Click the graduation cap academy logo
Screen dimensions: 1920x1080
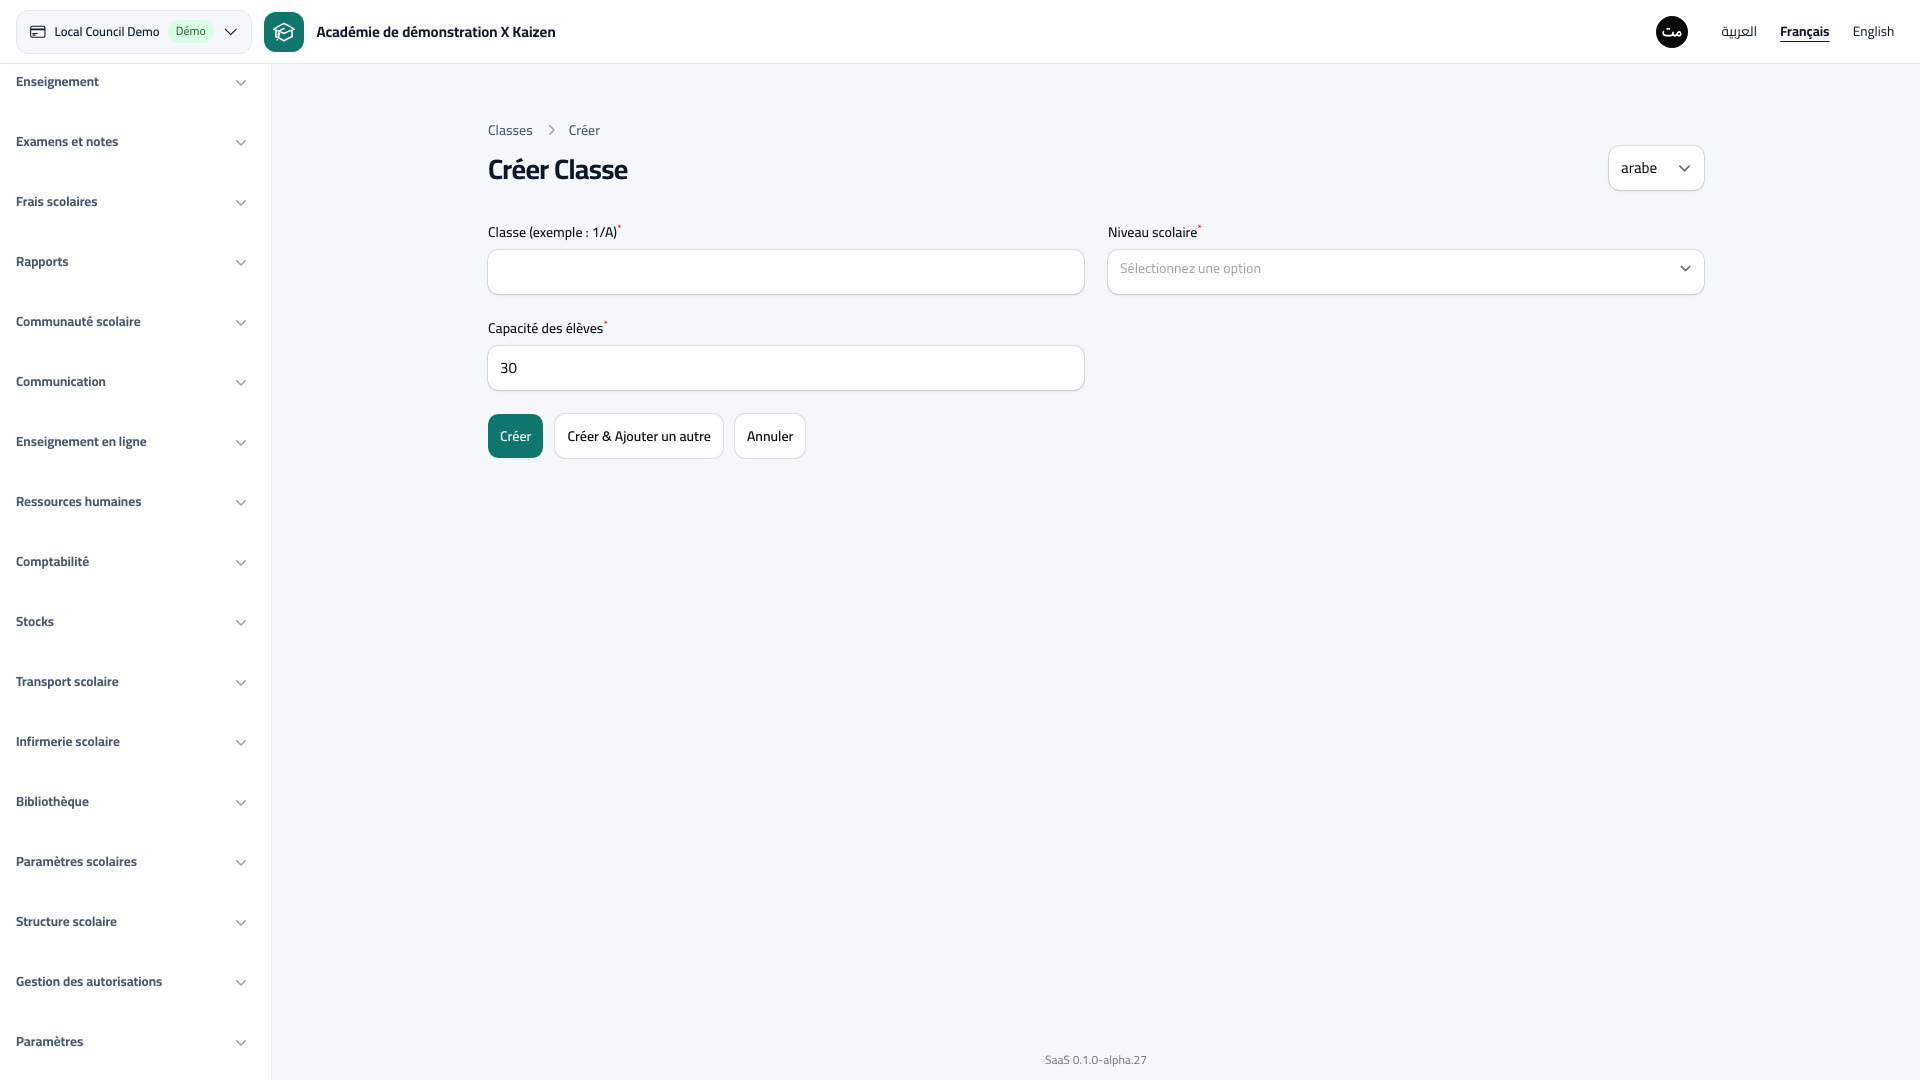point(284,32)
